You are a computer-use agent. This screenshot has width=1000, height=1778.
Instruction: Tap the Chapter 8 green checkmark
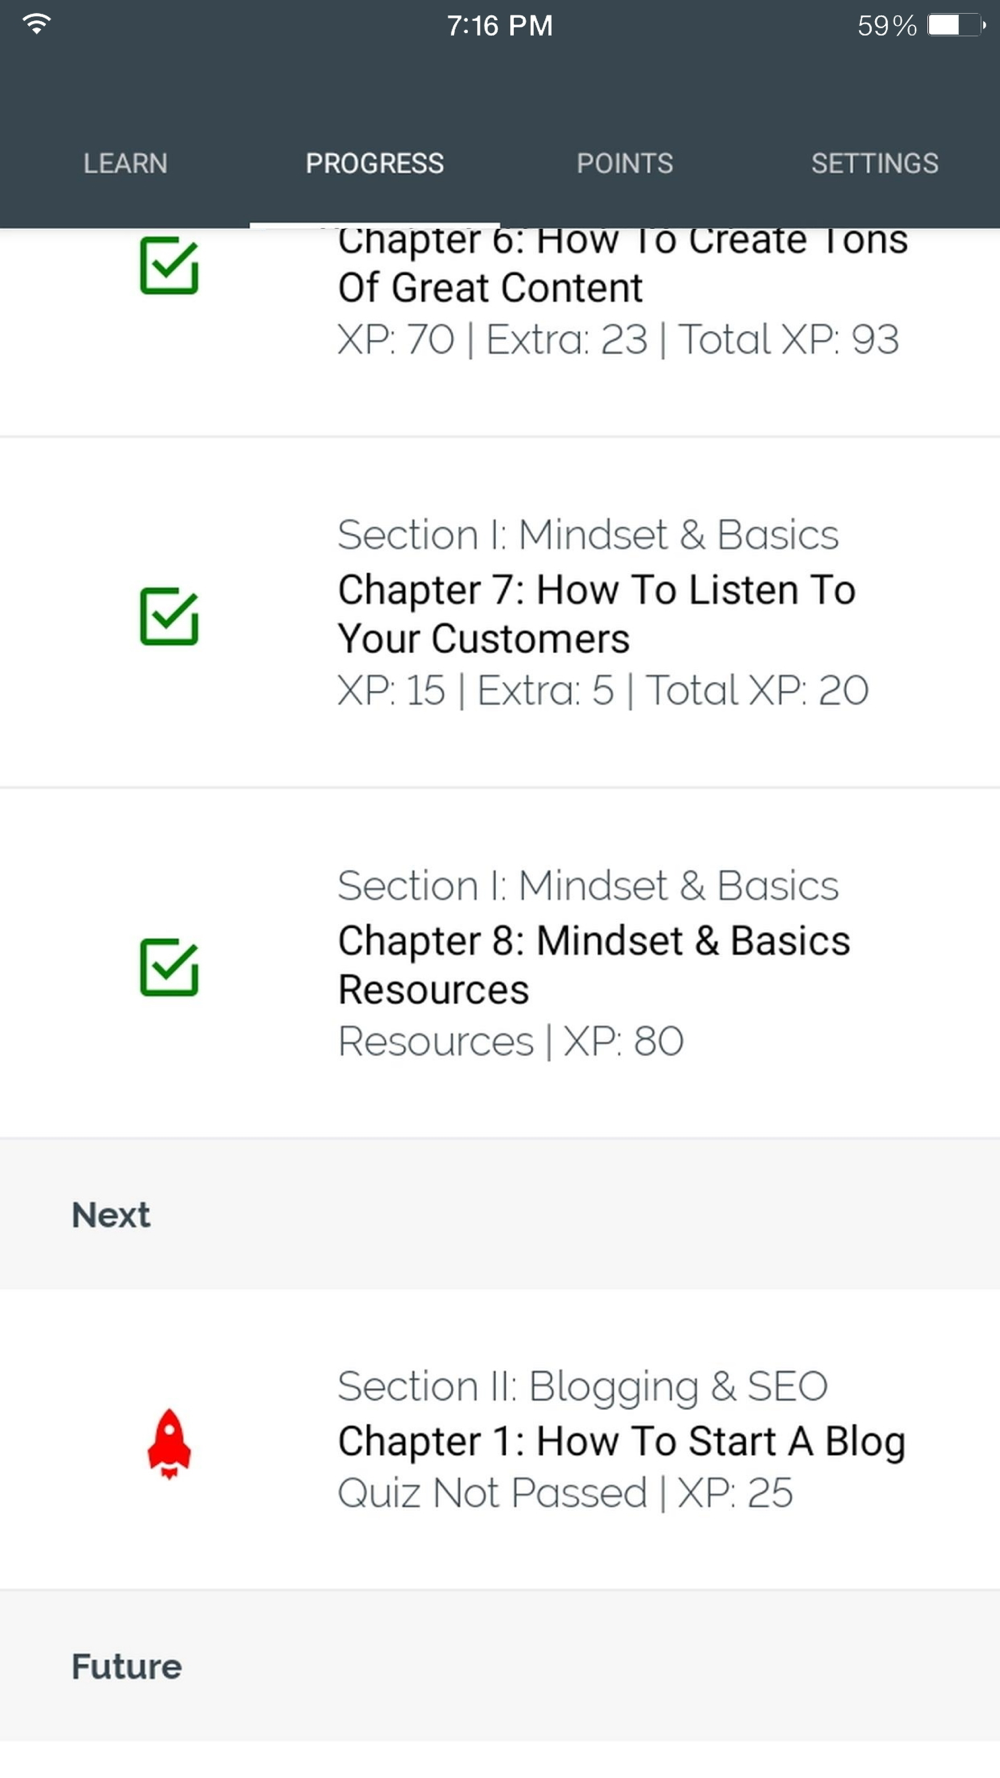point(169,967)
